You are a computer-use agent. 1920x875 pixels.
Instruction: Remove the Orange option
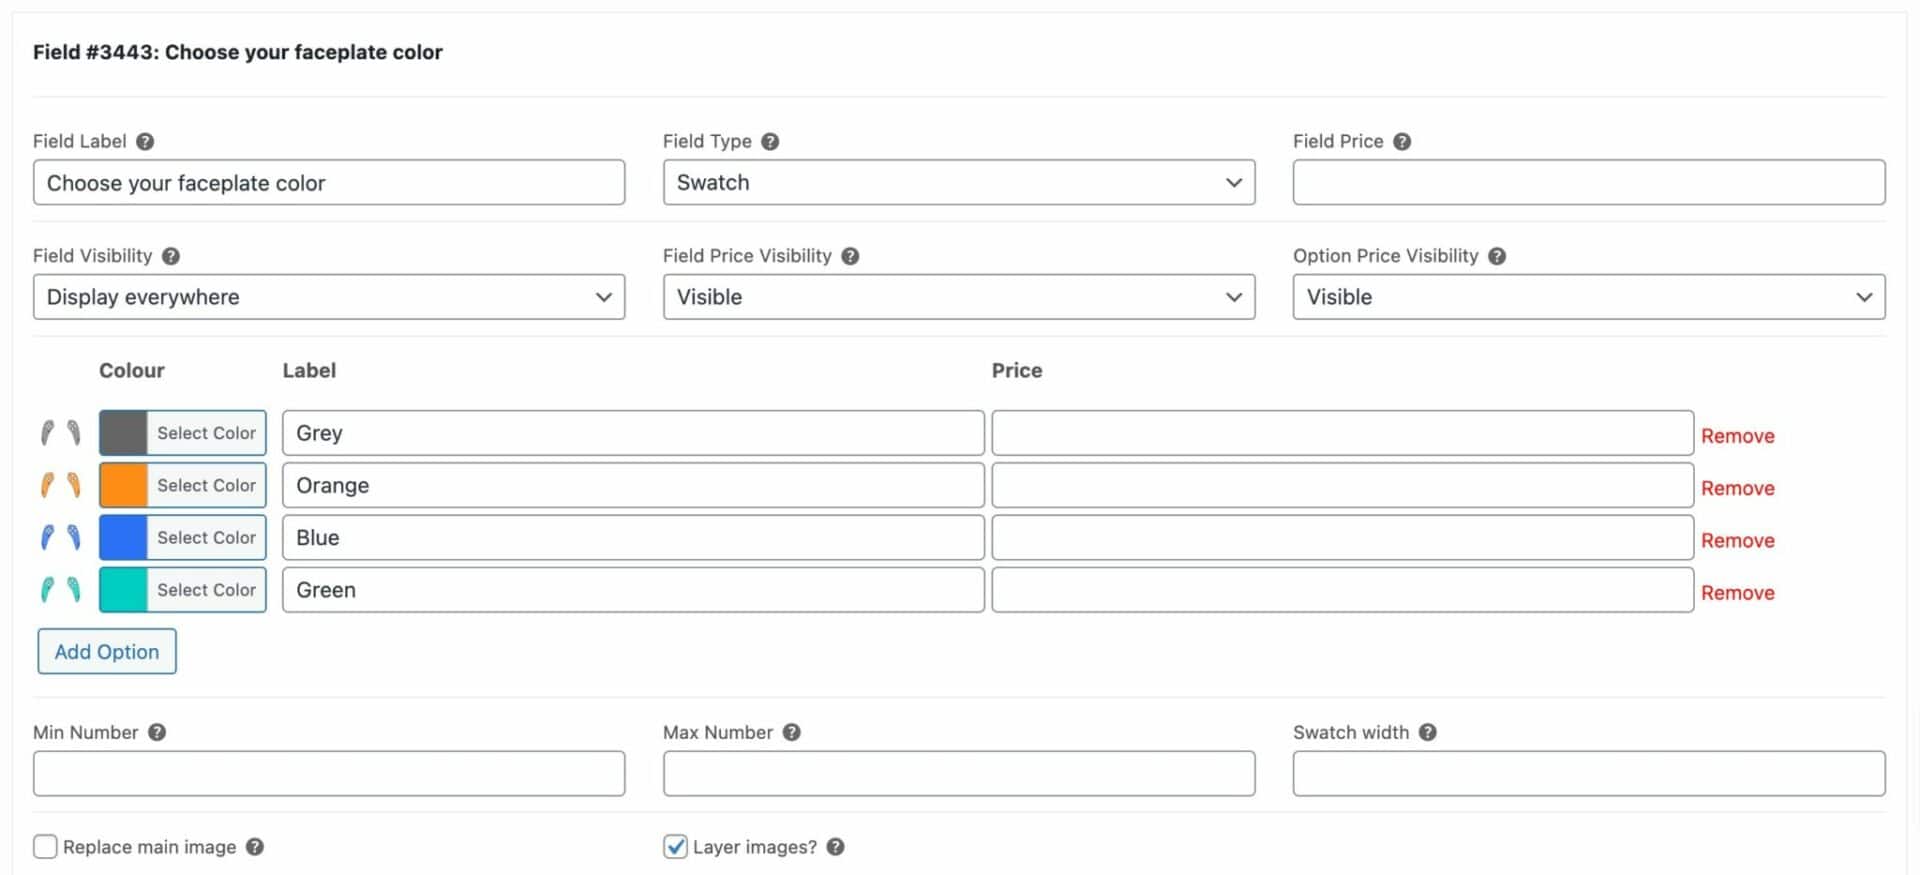pos(1738,488)
